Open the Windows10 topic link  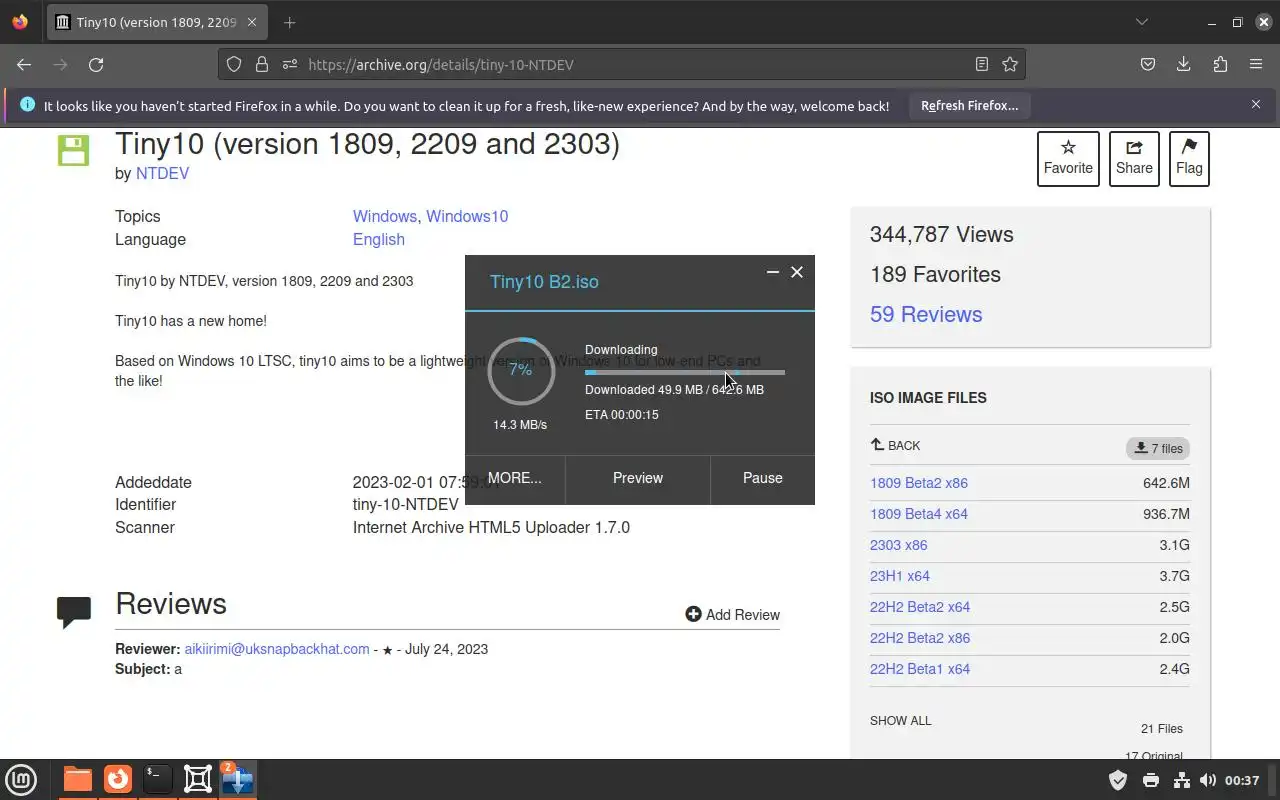467,216
